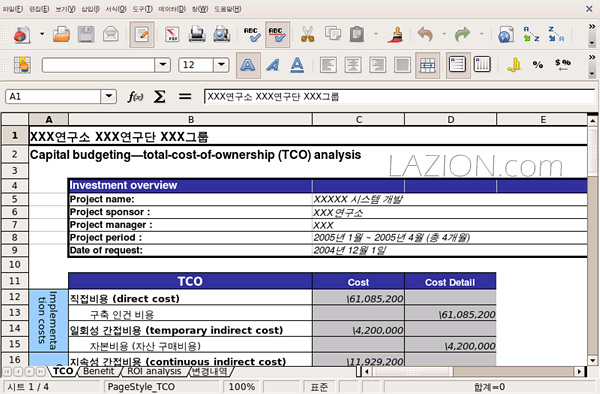Copy selection with the copy icon
Viewport: 600px width, 394px height.
(x=333, y=34)
